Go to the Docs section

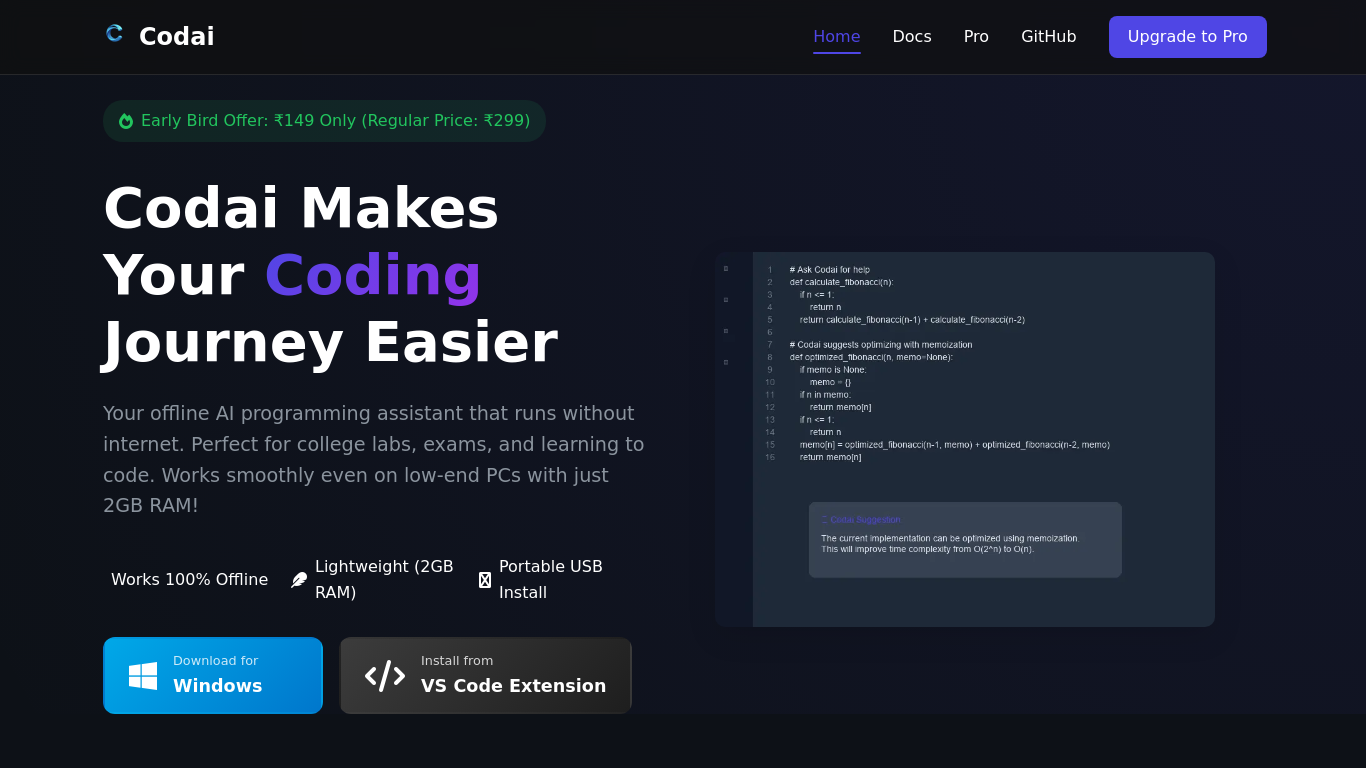coord(911,36)
